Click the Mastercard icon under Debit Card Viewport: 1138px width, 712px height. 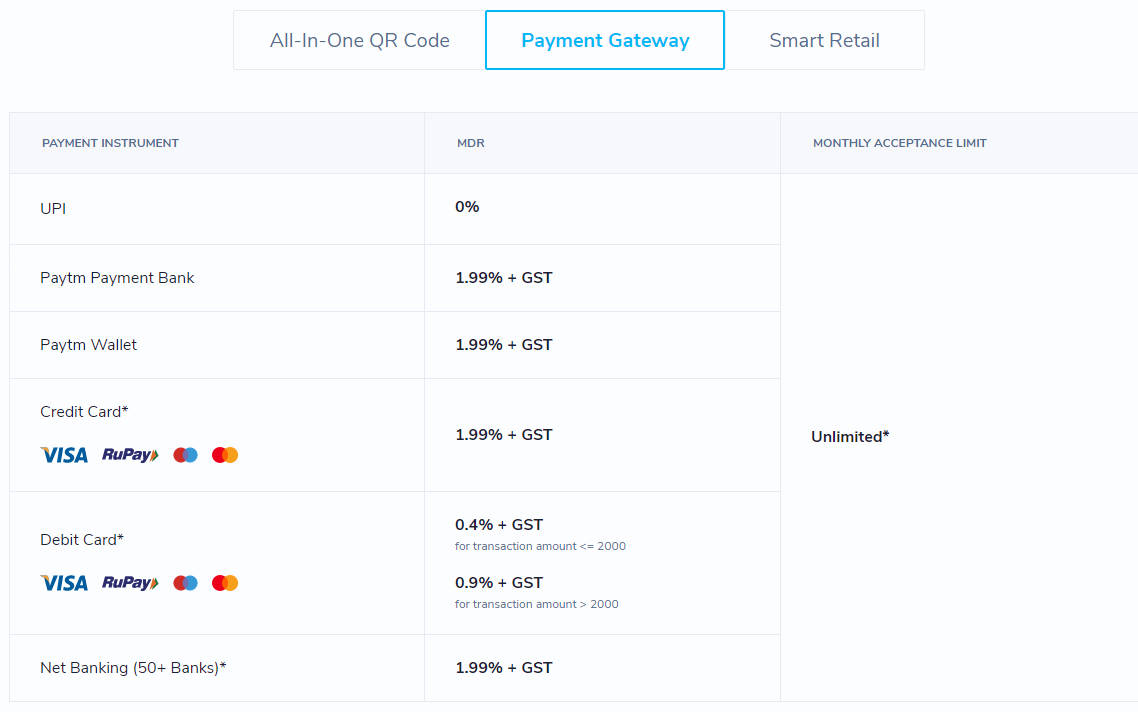pos(185,582)
